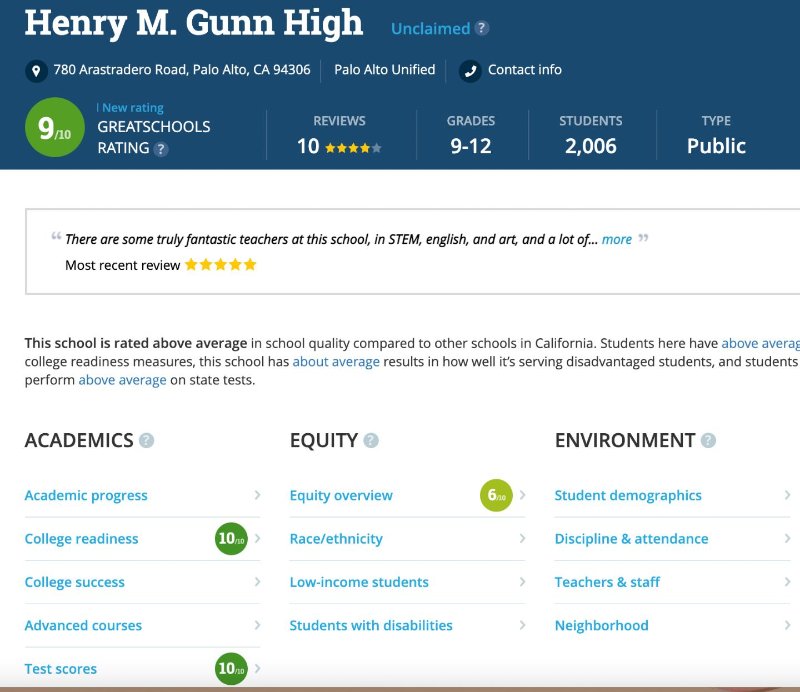800x692 pixels.
Task: Expand the Students with disabilities row chevron
Action: point(522,625)
